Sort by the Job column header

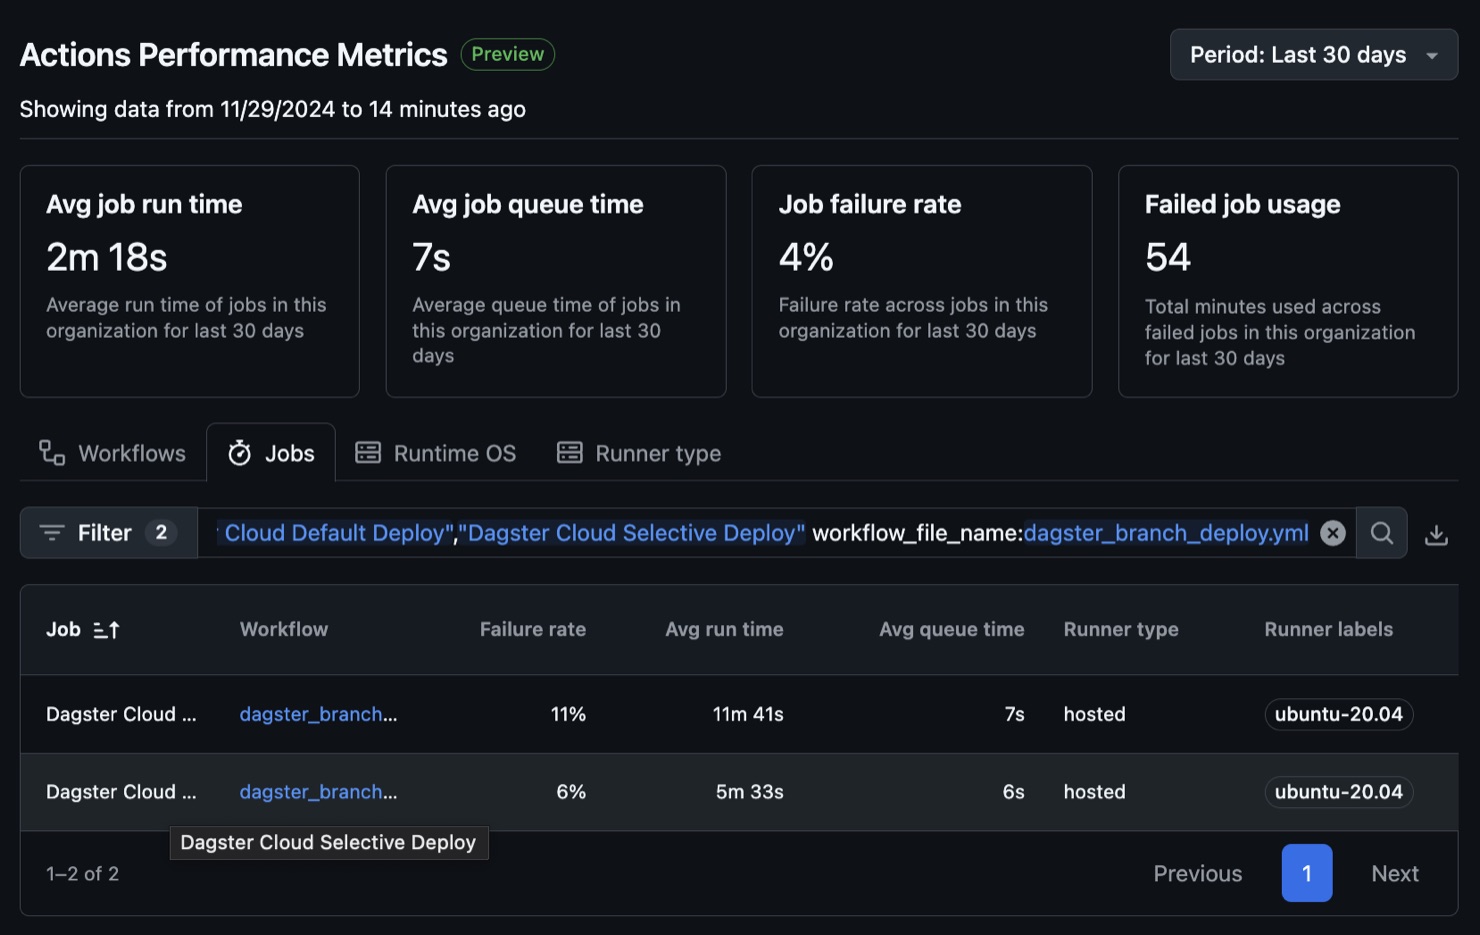(x=83, y=629)
